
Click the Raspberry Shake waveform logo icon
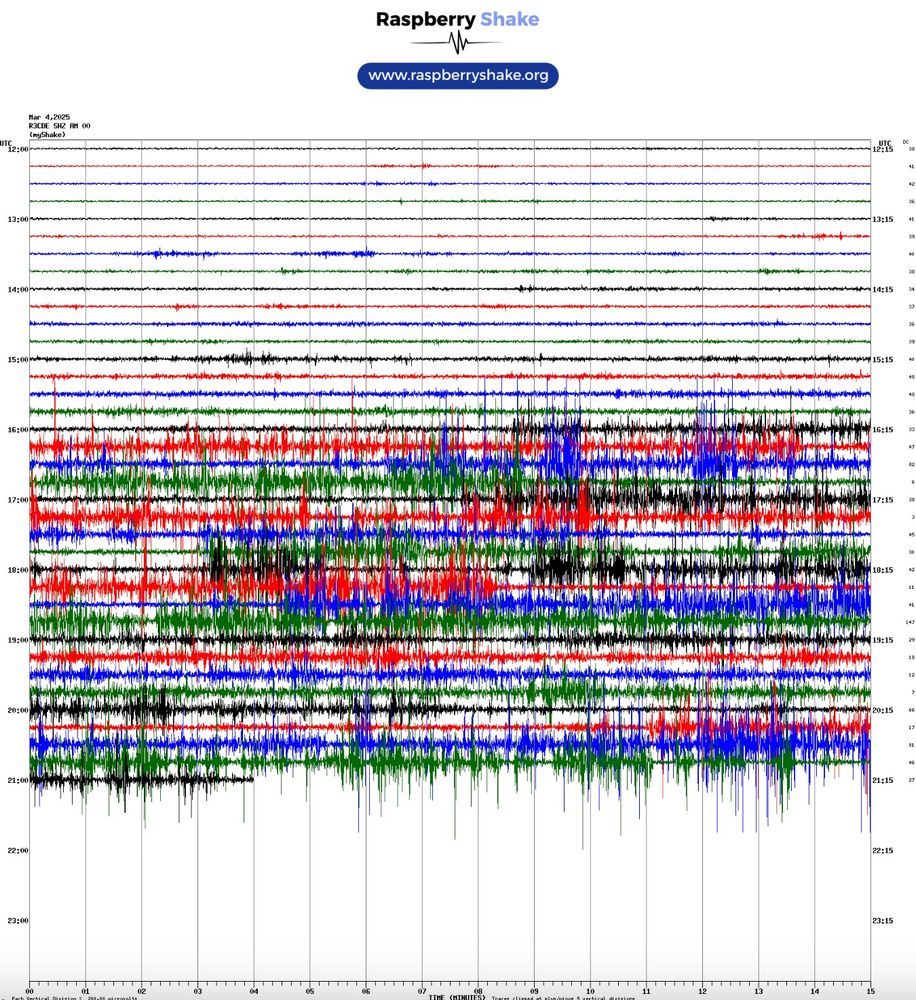coord(457,41)
